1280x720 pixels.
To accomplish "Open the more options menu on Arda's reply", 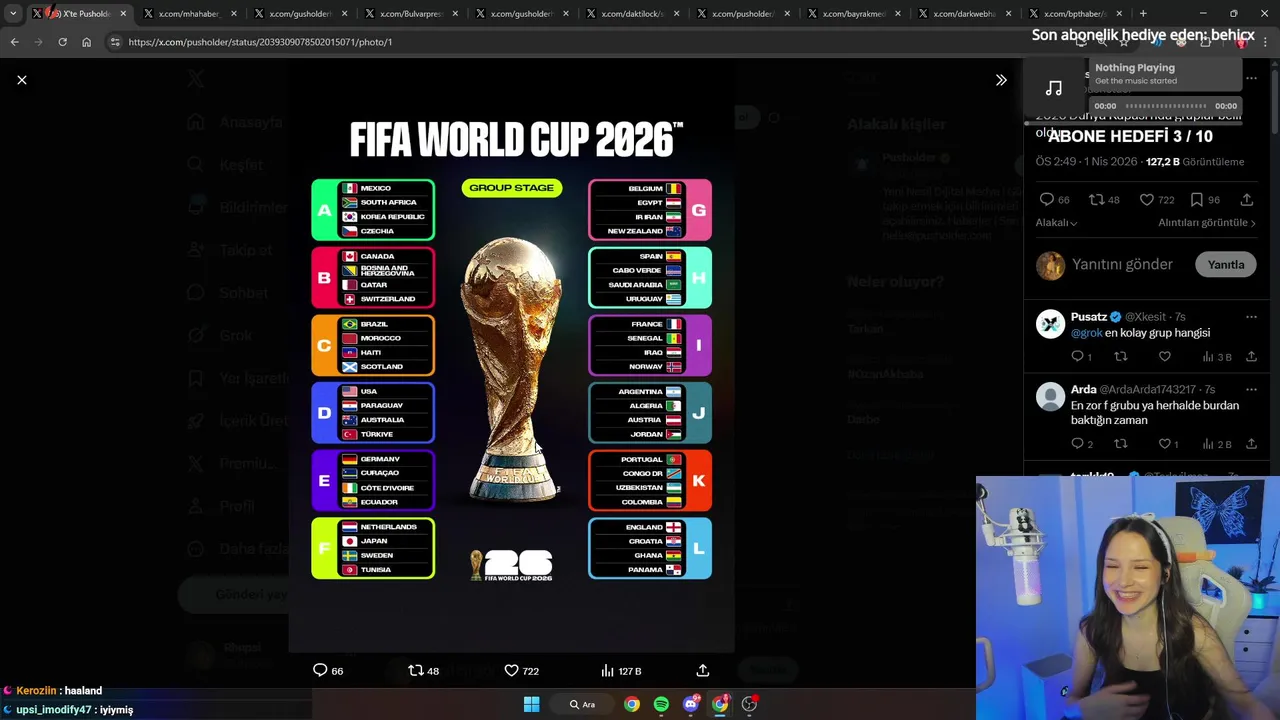I will pos(1251,389).
